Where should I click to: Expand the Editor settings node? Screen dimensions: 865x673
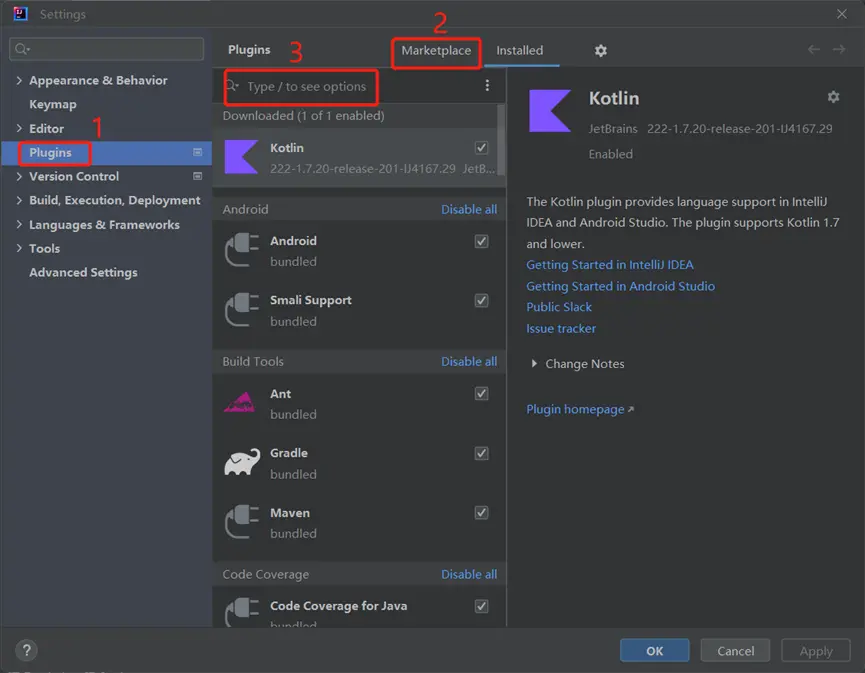point(19,129)
